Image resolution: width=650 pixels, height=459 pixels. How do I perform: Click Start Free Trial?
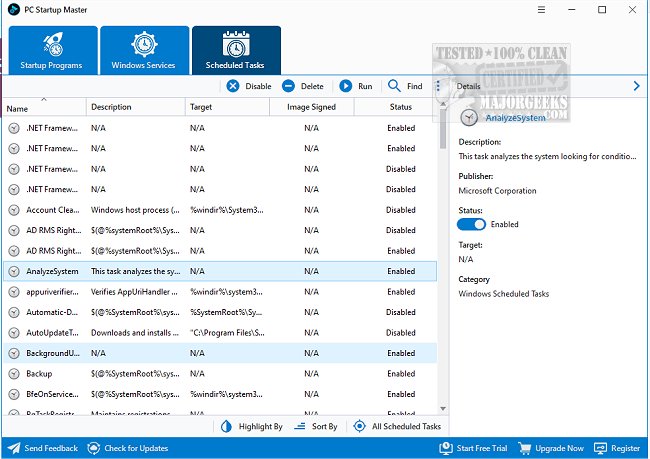(473, 448)
